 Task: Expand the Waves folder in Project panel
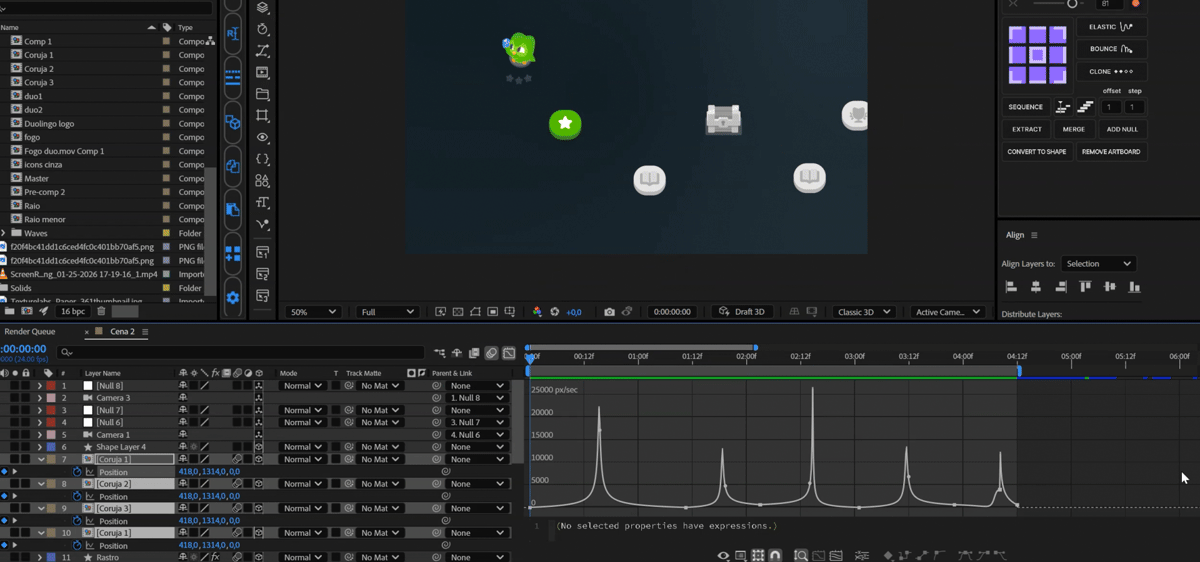tap(4, 233)
